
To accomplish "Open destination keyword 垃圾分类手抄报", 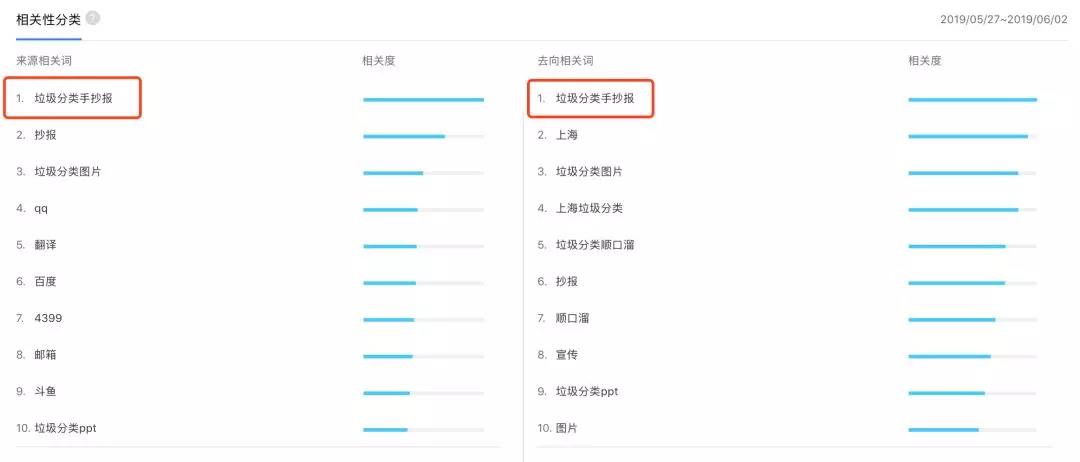I will pyautogui.click(x=595, y=98).
